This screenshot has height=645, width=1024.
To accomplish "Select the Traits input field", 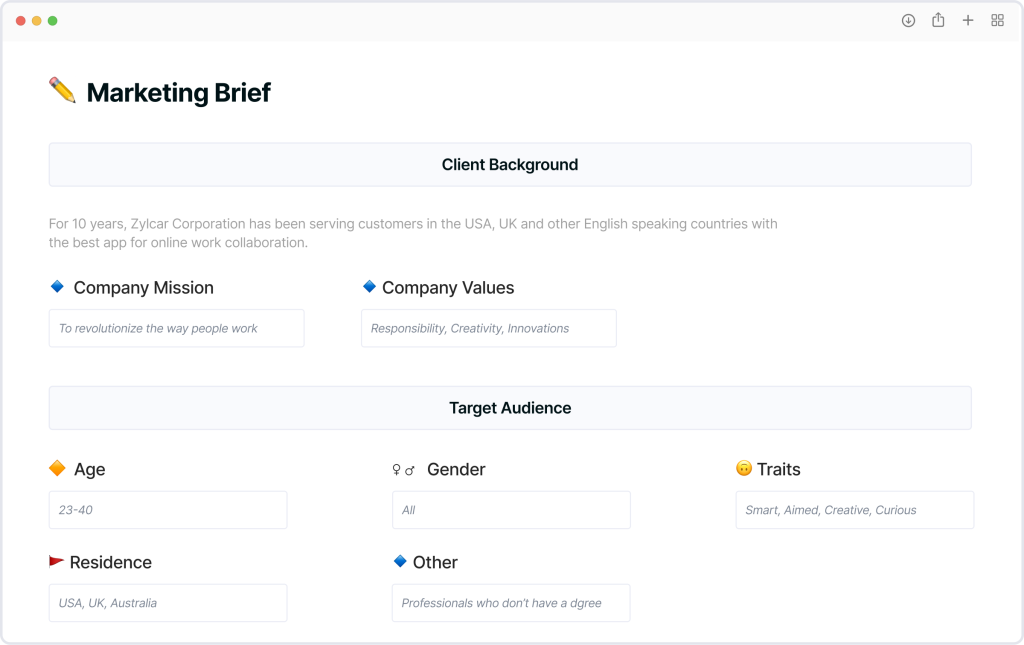I will pos(855,510).
